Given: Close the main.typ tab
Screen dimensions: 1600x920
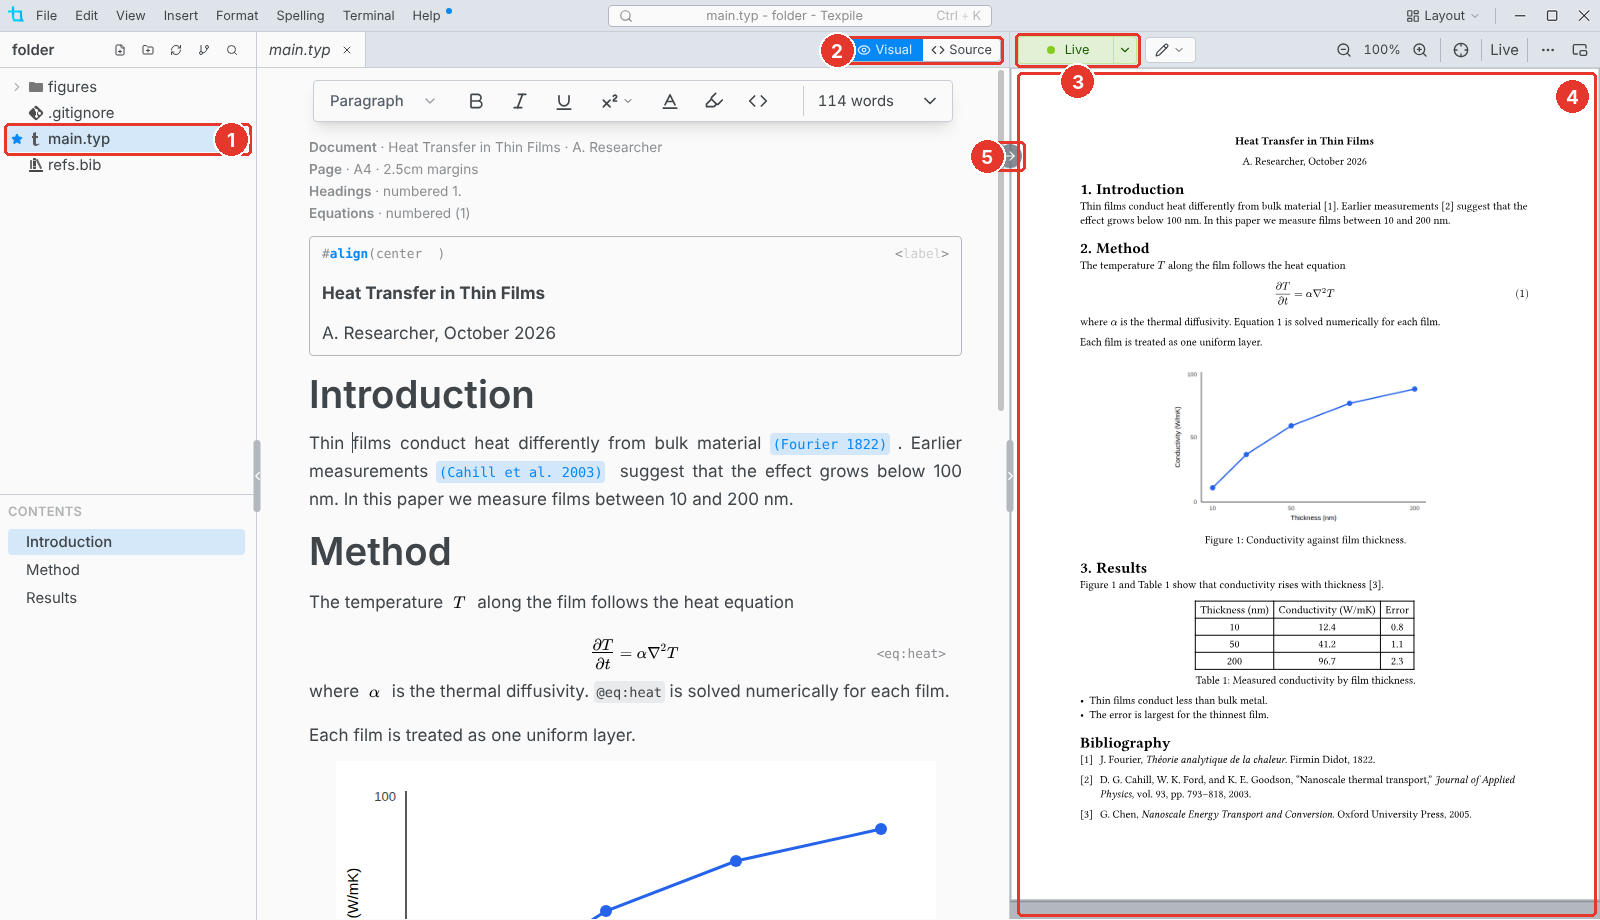Looking at the screenshot, I should 347,50.
